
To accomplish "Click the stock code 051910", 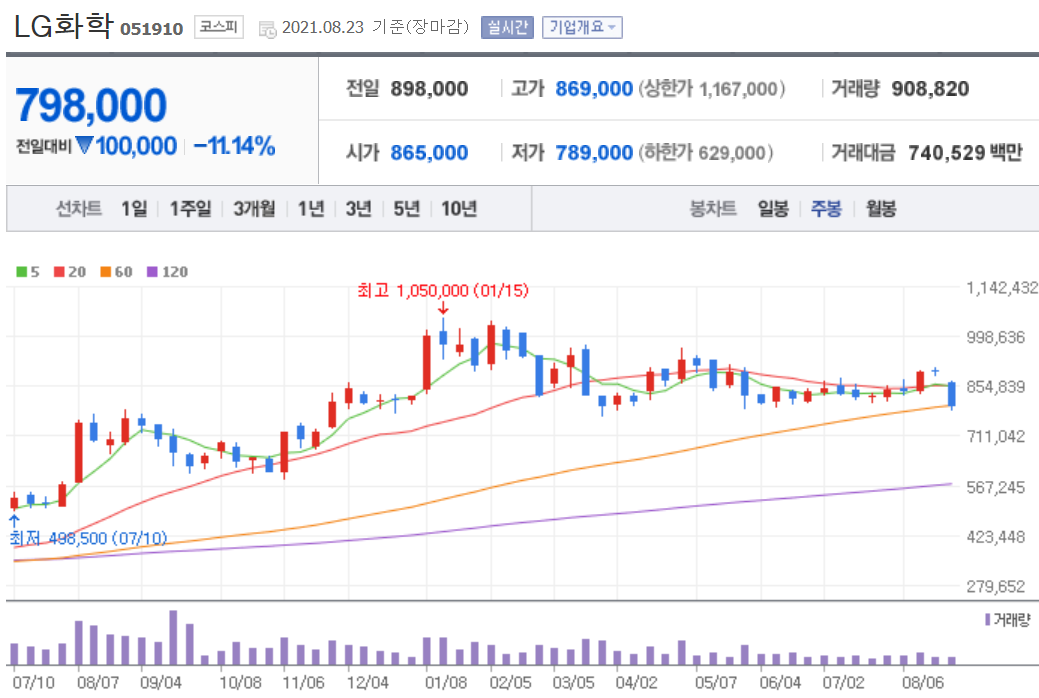I will pos(152,29).
